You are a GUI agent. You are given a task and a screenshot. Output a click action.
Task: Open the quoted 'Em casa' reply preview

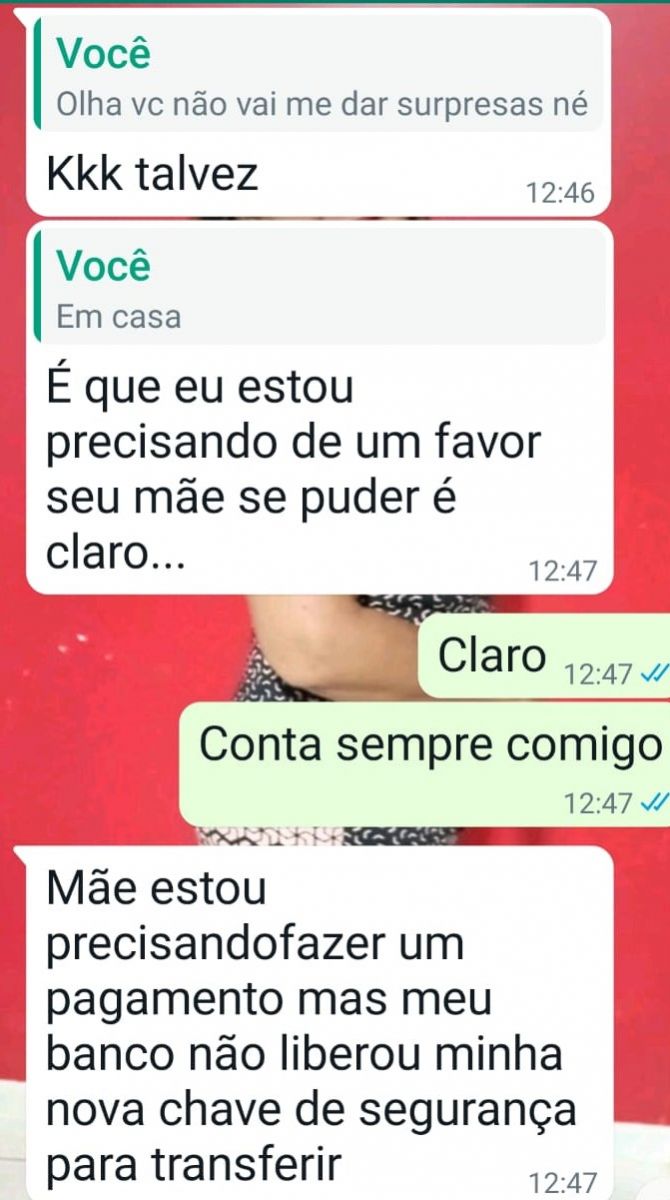(319, 287)
